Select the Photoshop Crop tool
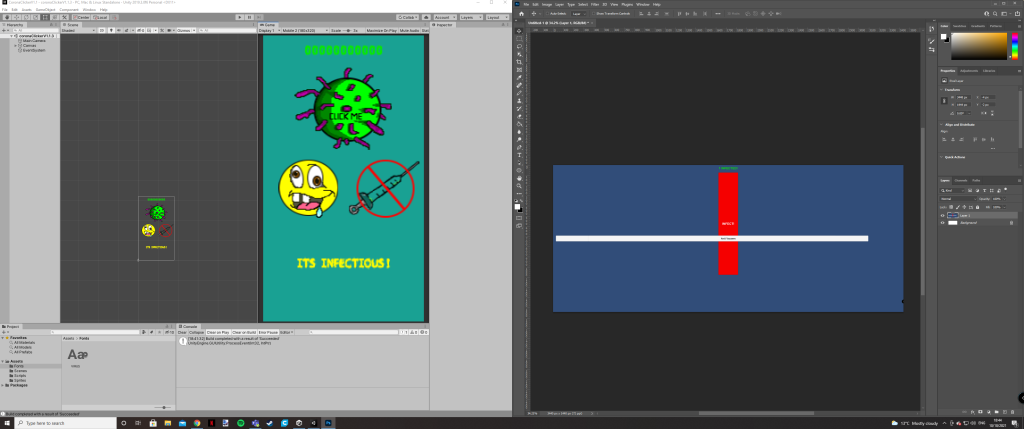This screenshot has width=1024, height=429. click(519, 62)
